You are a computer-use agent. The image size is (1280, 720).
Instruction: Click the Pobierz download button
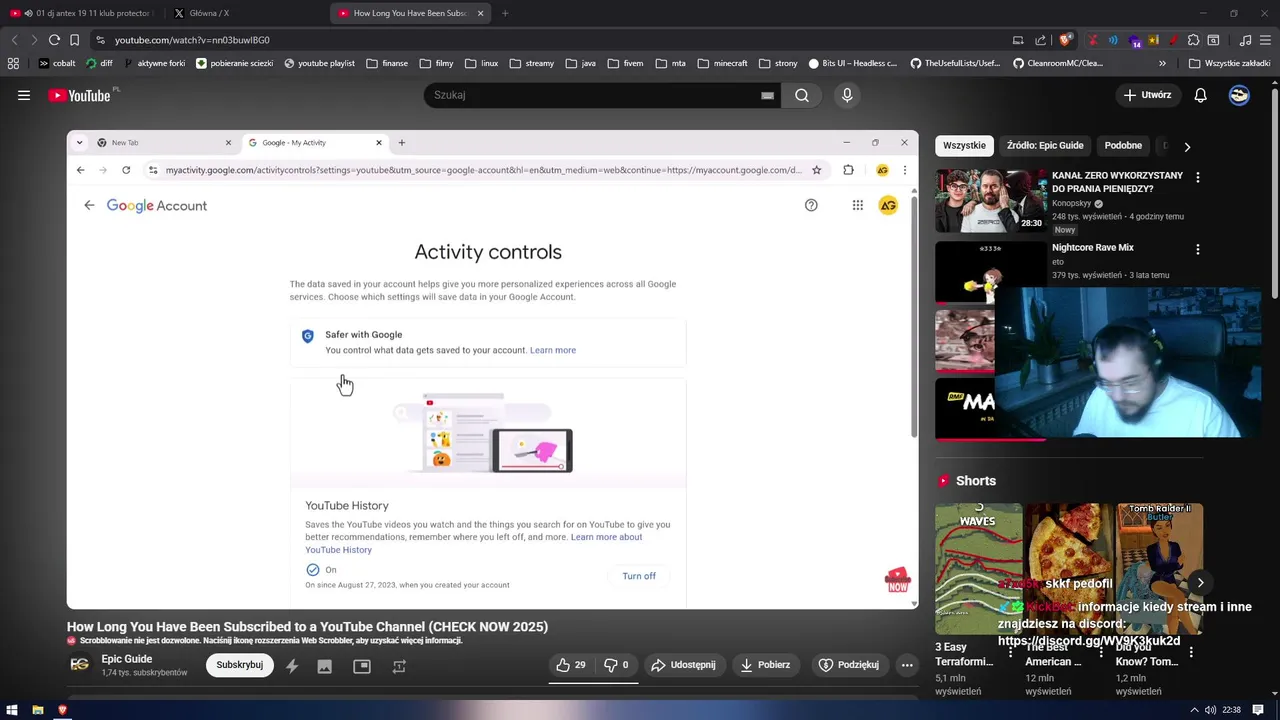[x=765, y=665]
